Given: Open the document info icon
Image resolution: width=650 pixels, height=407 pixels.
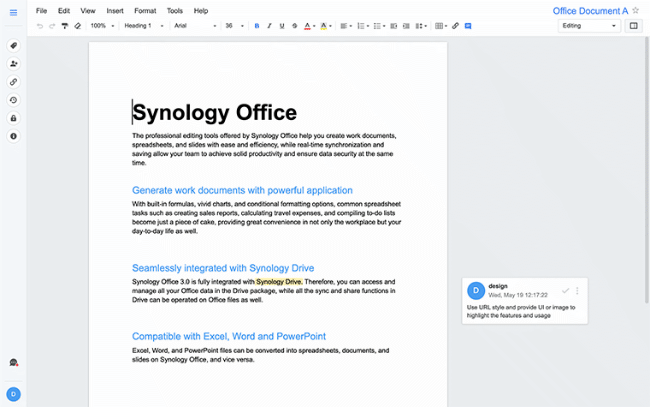Looking at the screenshot, I should coord(13,136).
